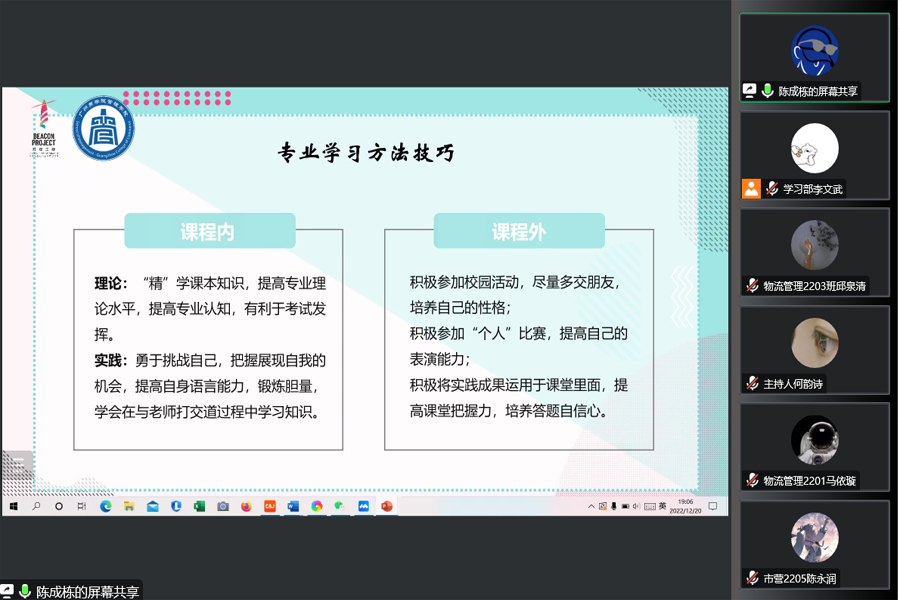The height and width of the screenshot is (600, 900).
Task: Click the screen share icon beside 陈成栋的屏幕共享
Action: (x=750, y=89)
